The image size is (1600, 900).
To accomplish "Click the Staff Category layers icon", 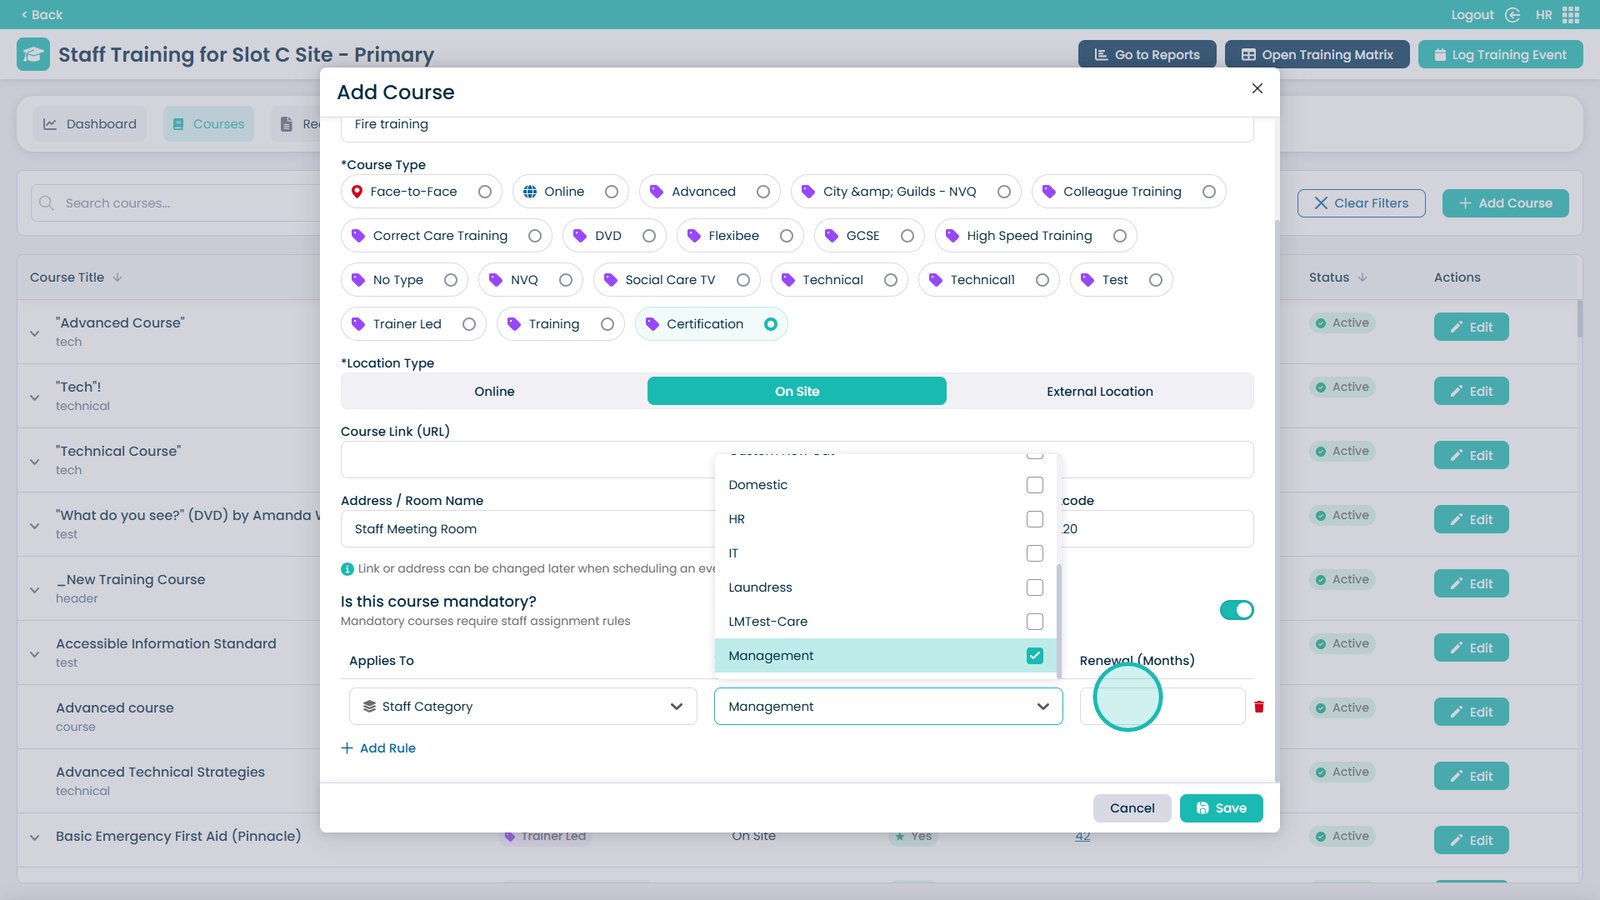I will (369, 707).
